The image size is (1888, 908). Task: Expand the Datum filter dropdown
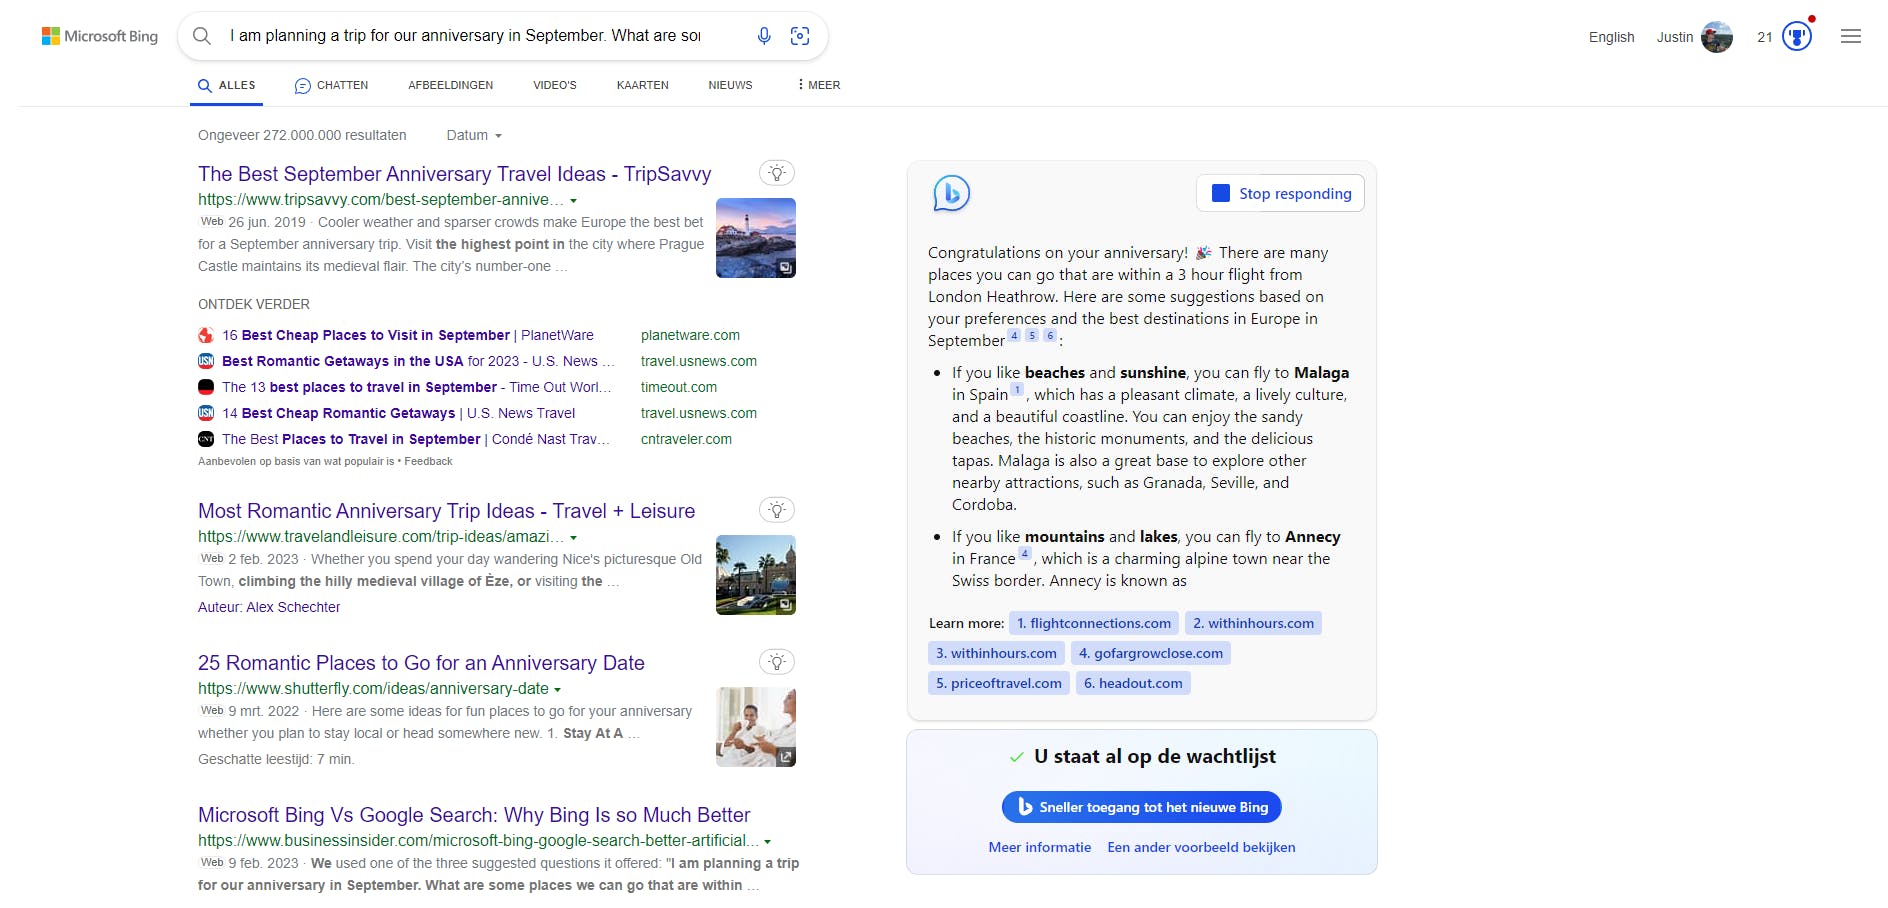(x=474, y=135)
